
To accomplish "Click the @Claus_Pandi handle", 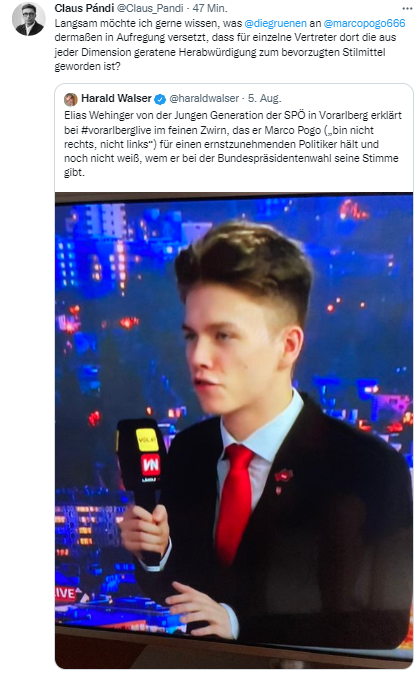I will (150, 8).
